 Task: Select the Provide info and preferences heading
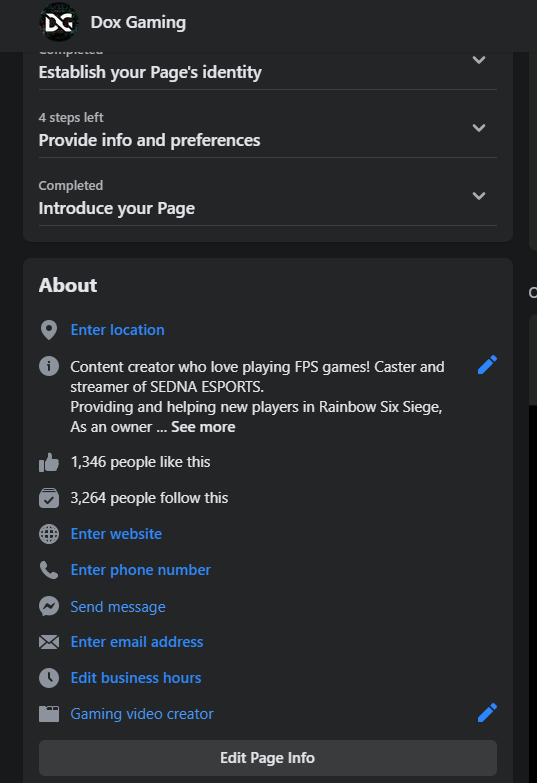pyautogui.click(x=149, y=140)
